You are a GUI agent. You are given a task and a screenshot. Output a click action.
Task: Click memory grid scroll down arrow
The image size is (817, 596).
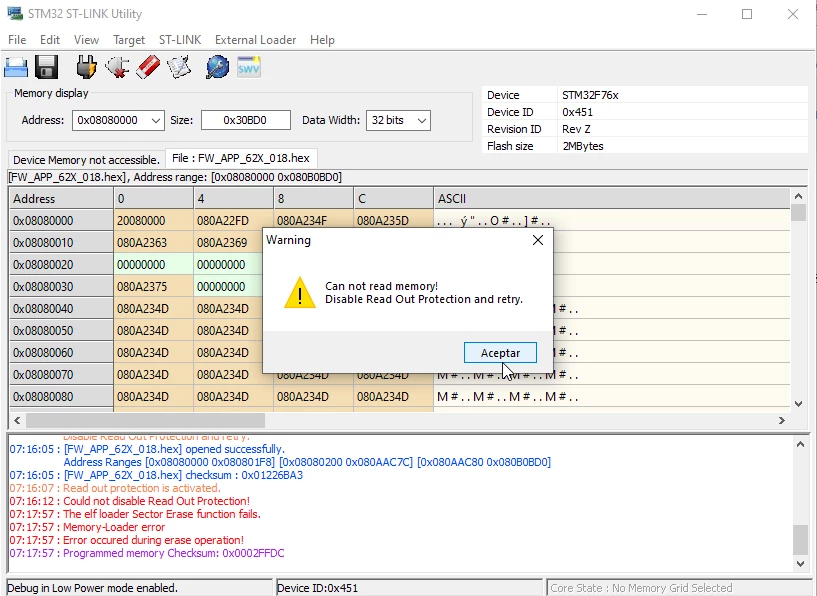click(x=798, y=404)
